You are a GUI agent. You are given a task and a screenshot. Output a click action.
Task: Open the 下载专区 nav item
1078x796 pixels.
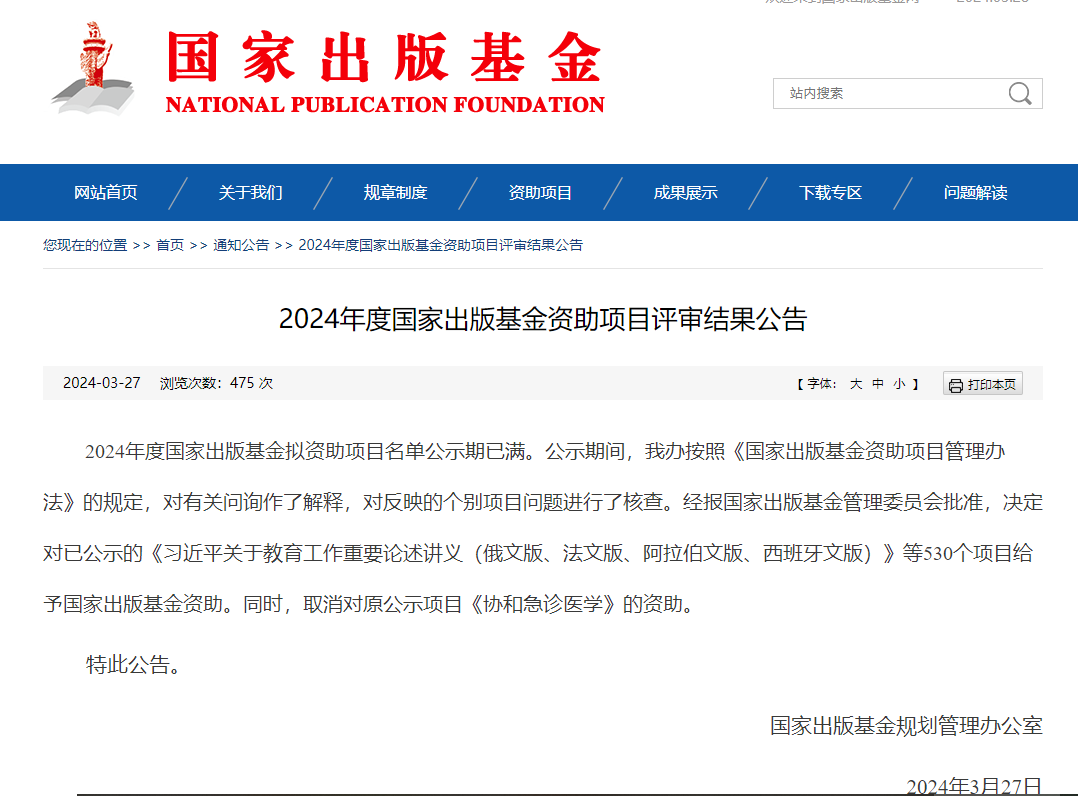[x=830, y=192]
